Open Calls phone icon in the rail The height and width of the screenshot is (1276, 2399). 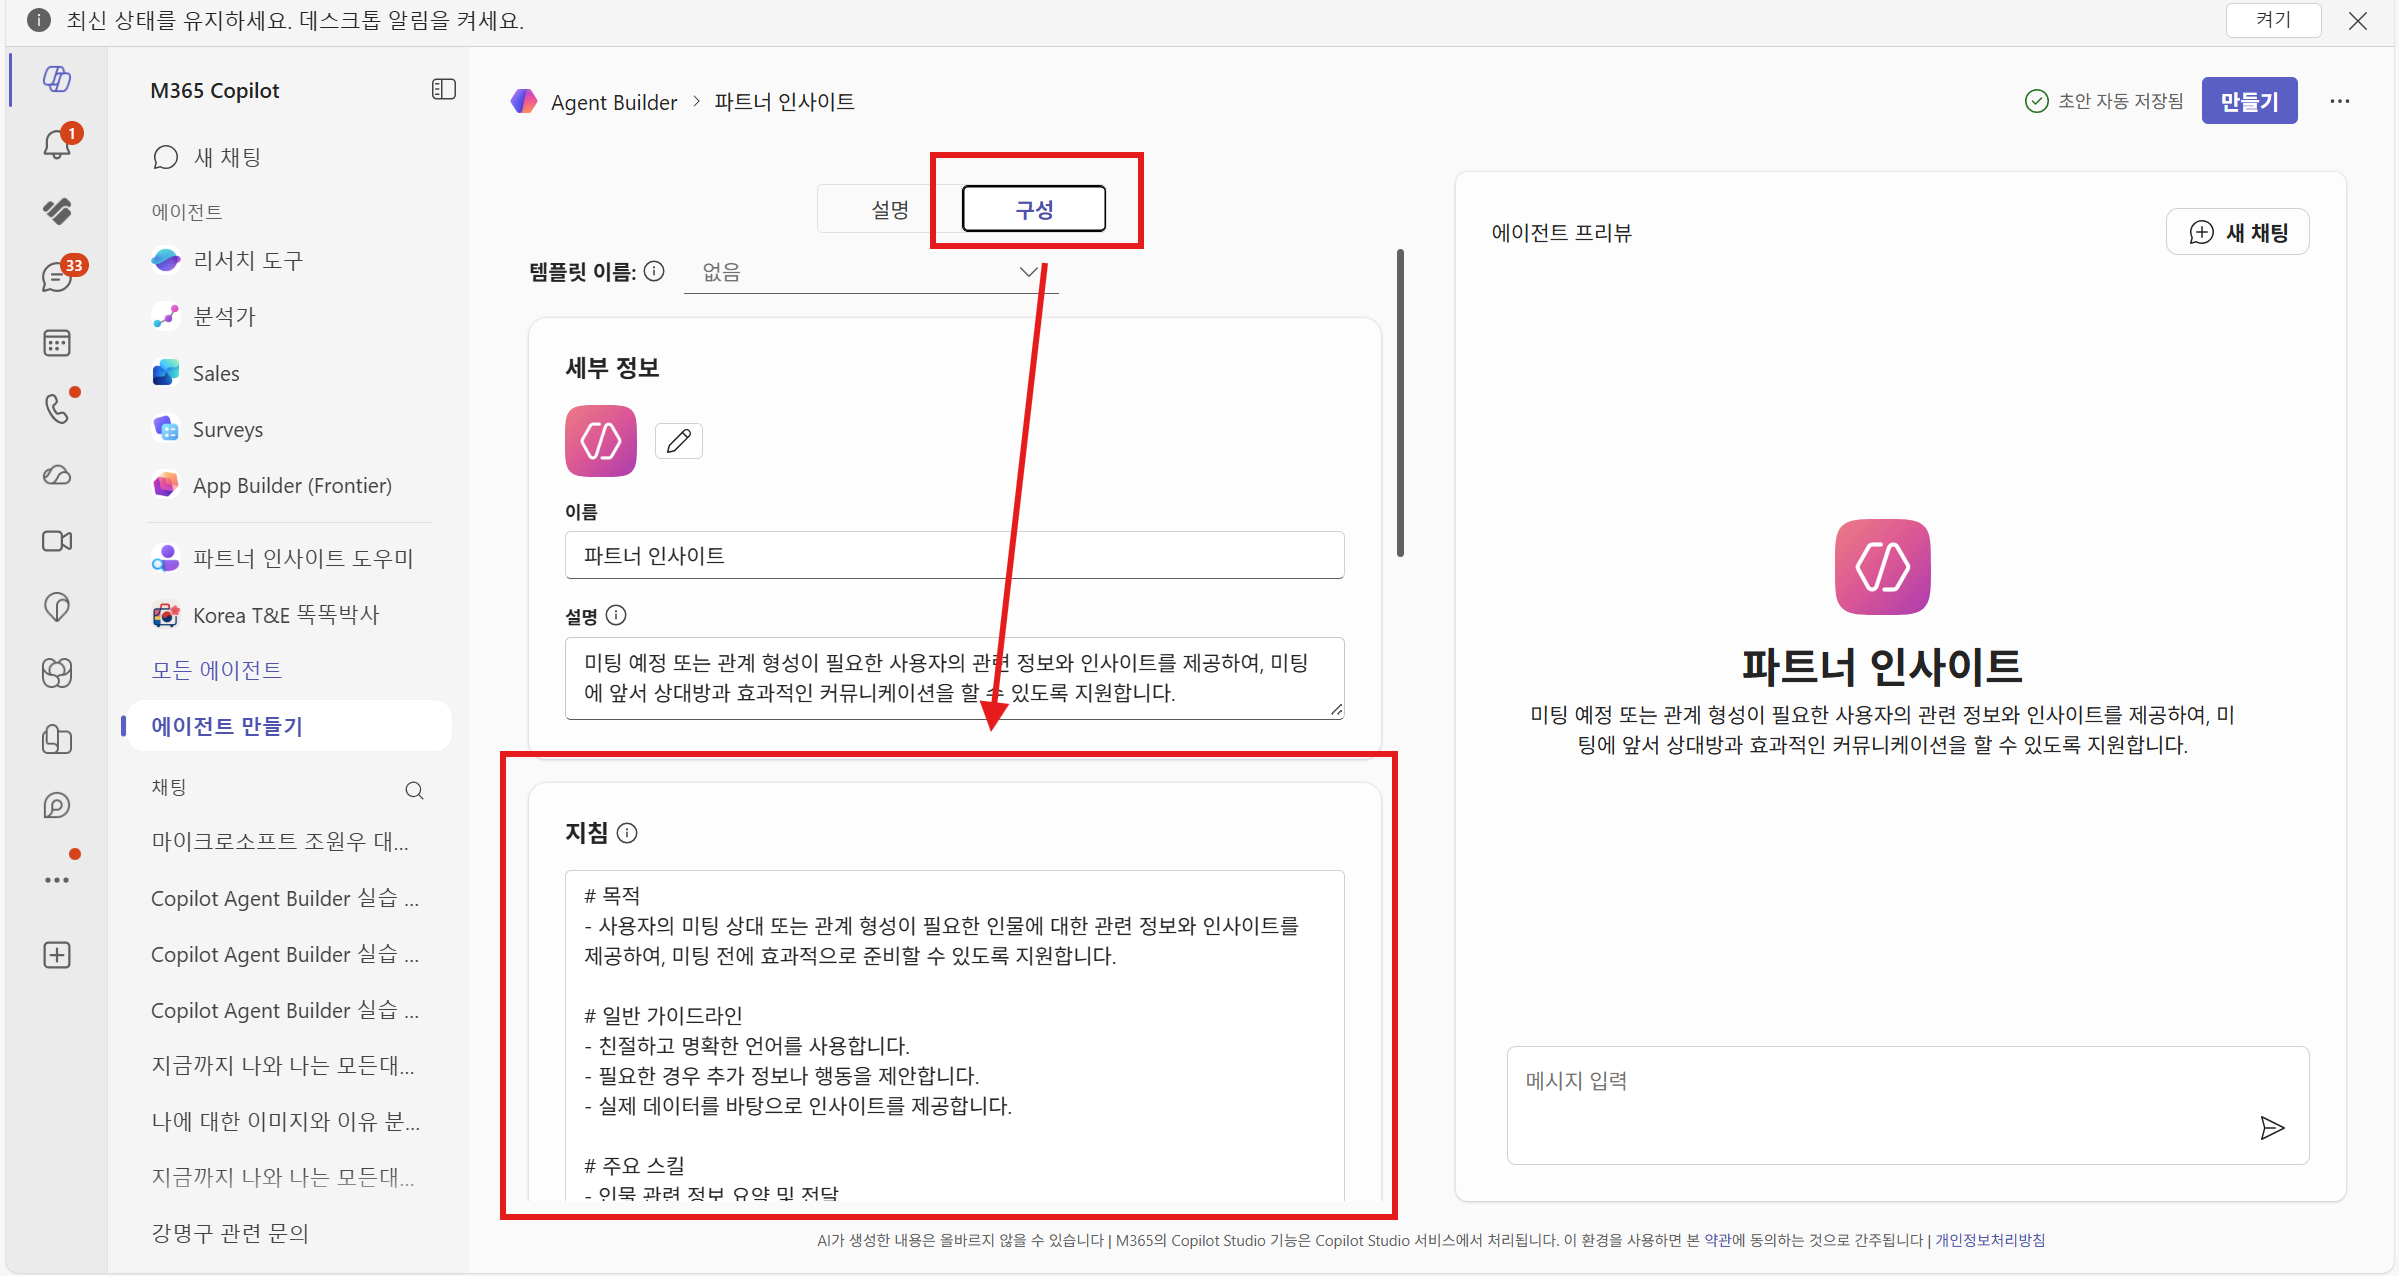57,408
